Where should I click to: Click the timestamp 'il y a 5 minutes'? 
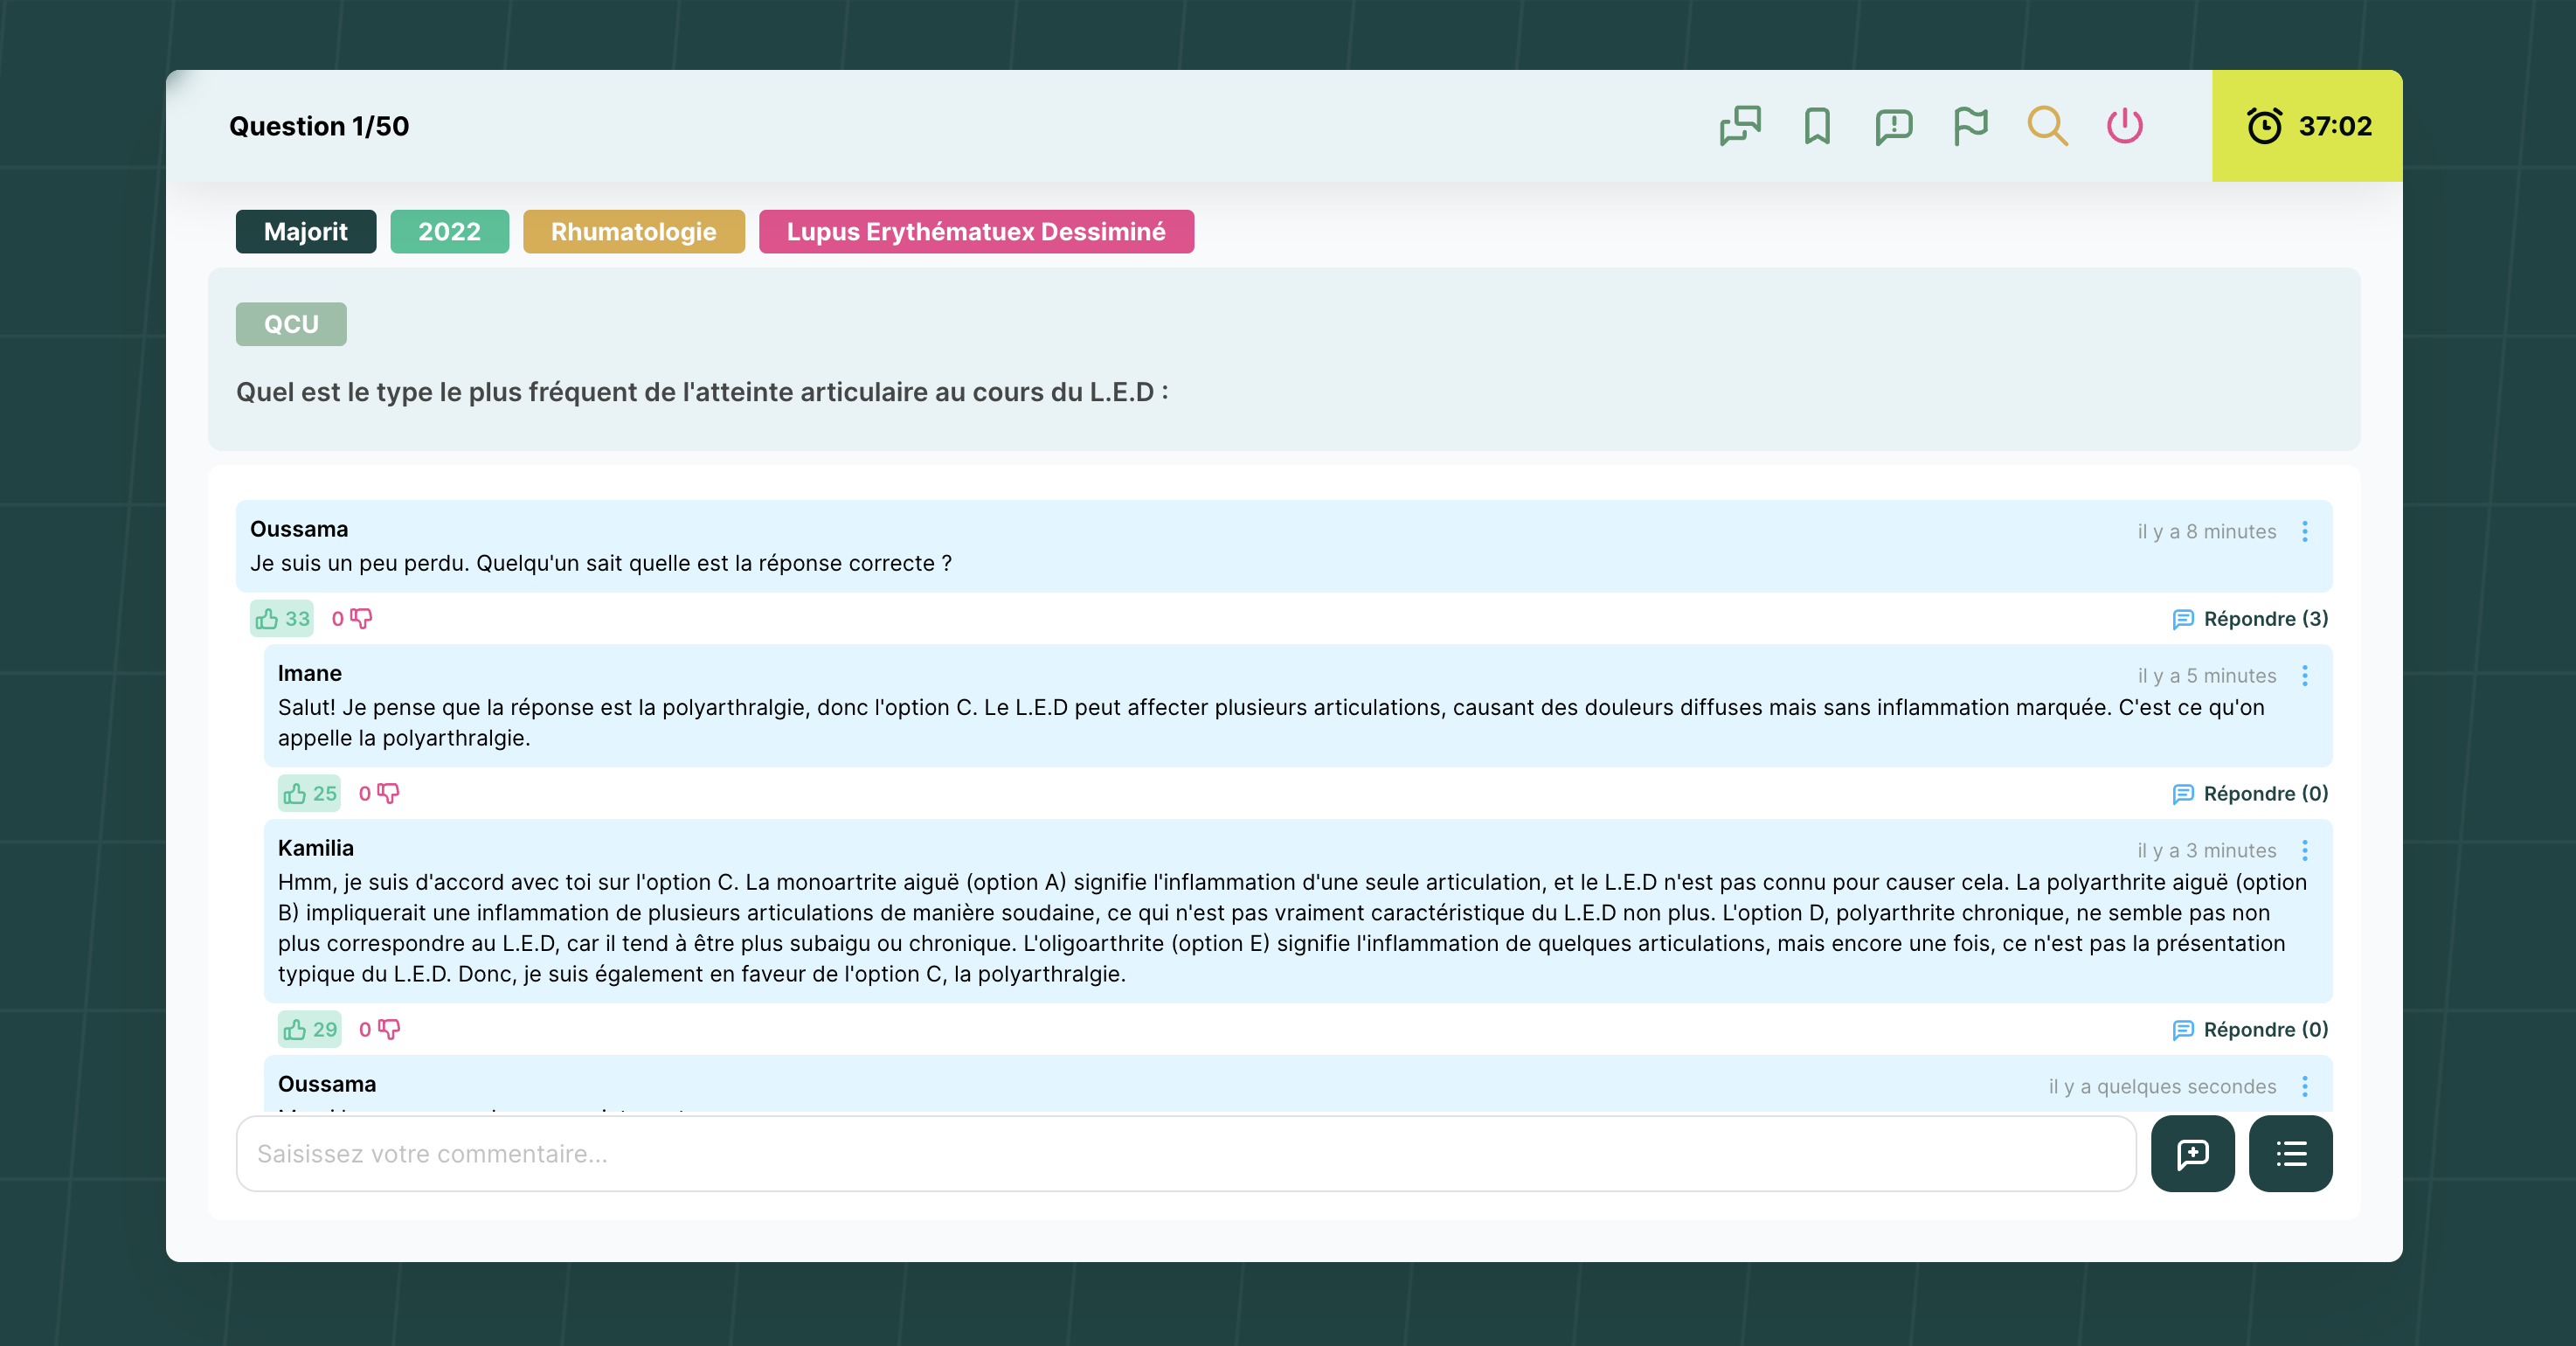click(2207, 676)
